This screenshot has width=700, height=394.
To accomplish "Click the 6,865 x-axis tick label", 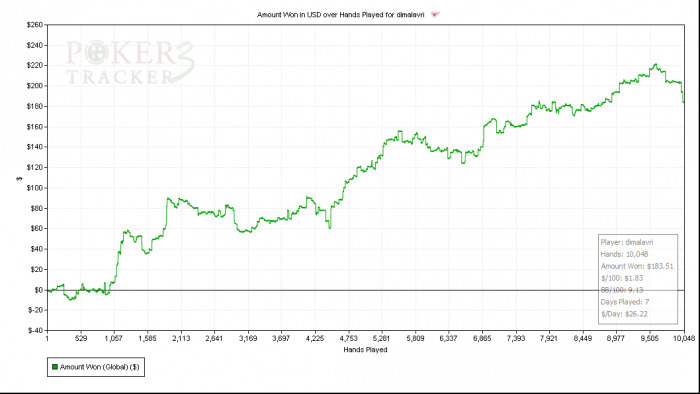I will click(482, 338).
